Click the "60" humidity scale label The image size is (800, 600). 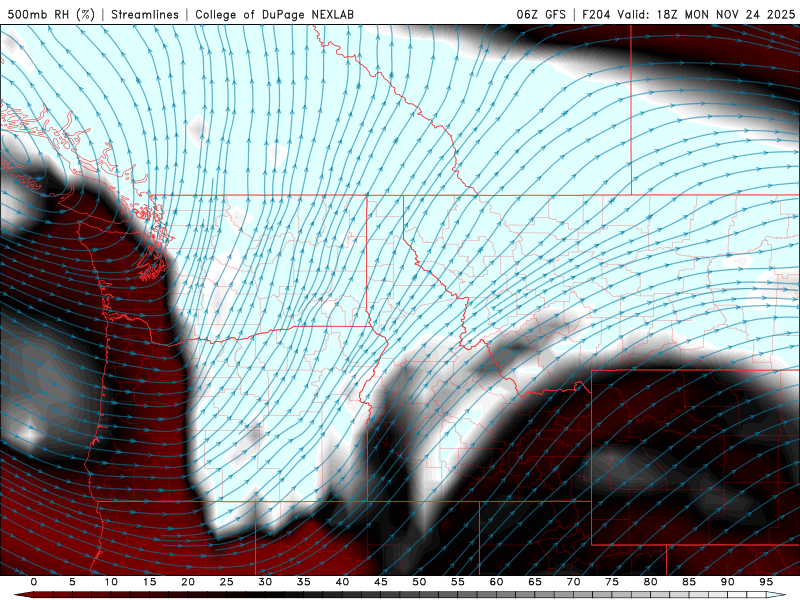(496, 582)
